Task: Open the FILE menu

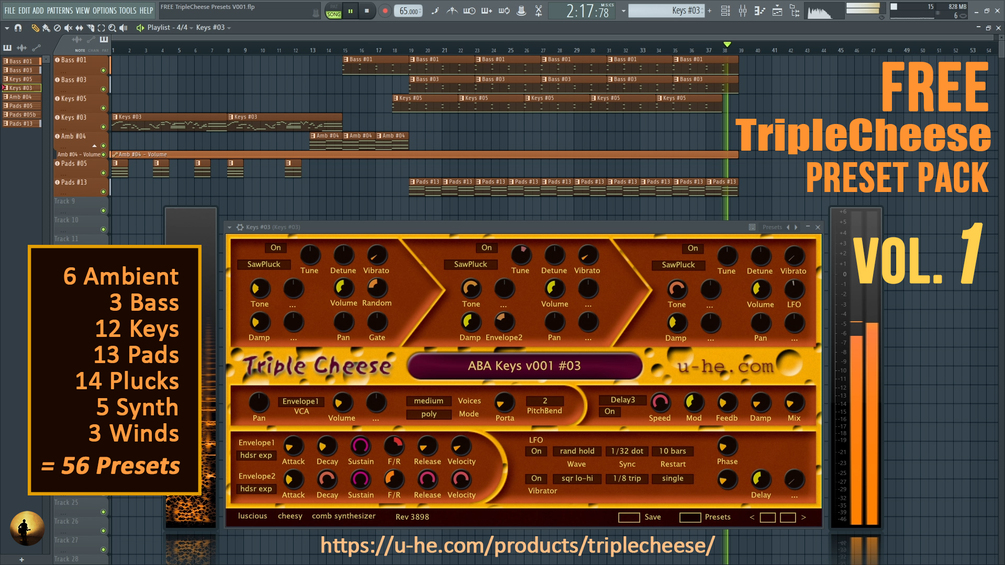Action: click(x=10, y=11)
